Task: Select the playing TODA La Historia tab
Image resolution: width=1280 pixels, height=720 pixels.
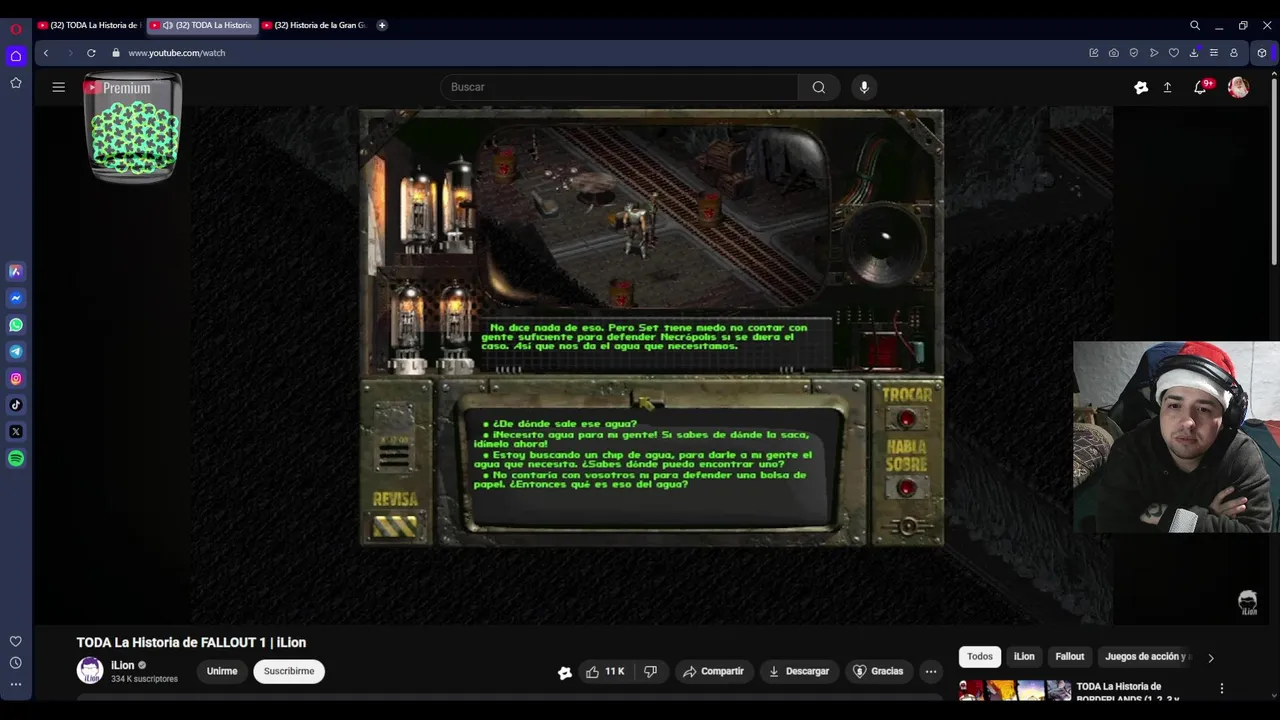Action: 203,25
